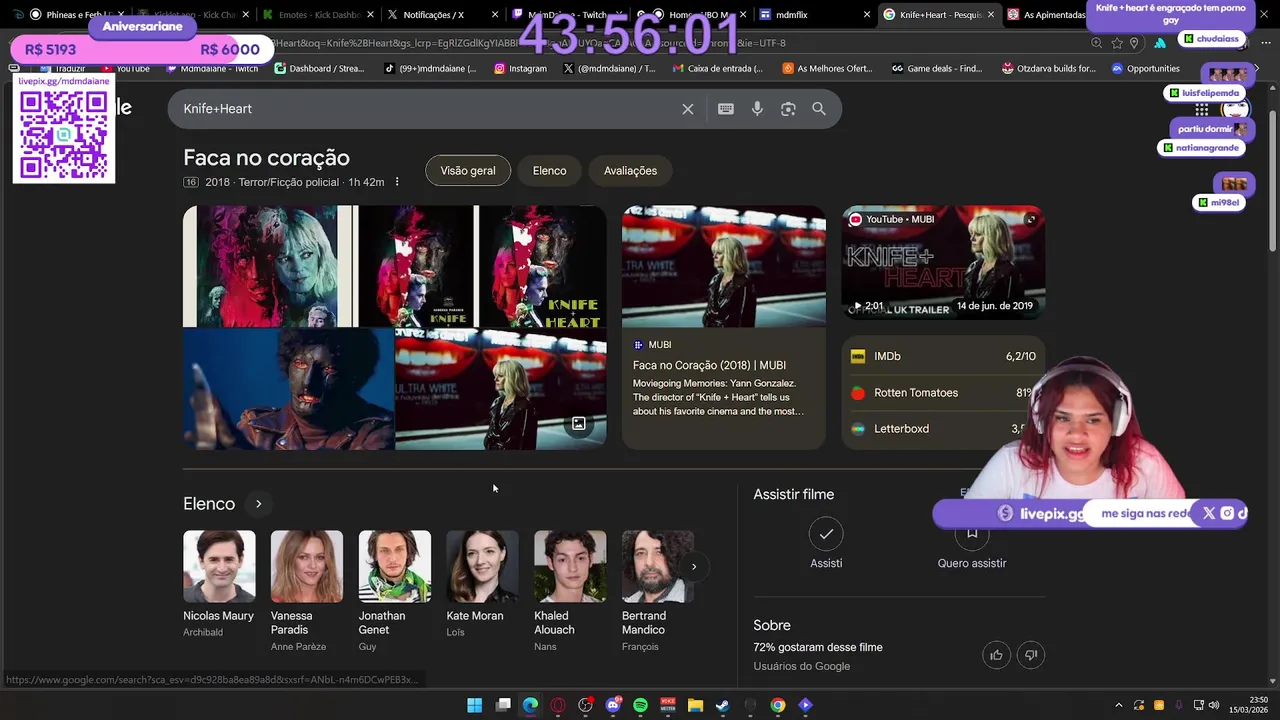Close the mdmflix tab
The image size is (1280, 720).
click(867, 15)
